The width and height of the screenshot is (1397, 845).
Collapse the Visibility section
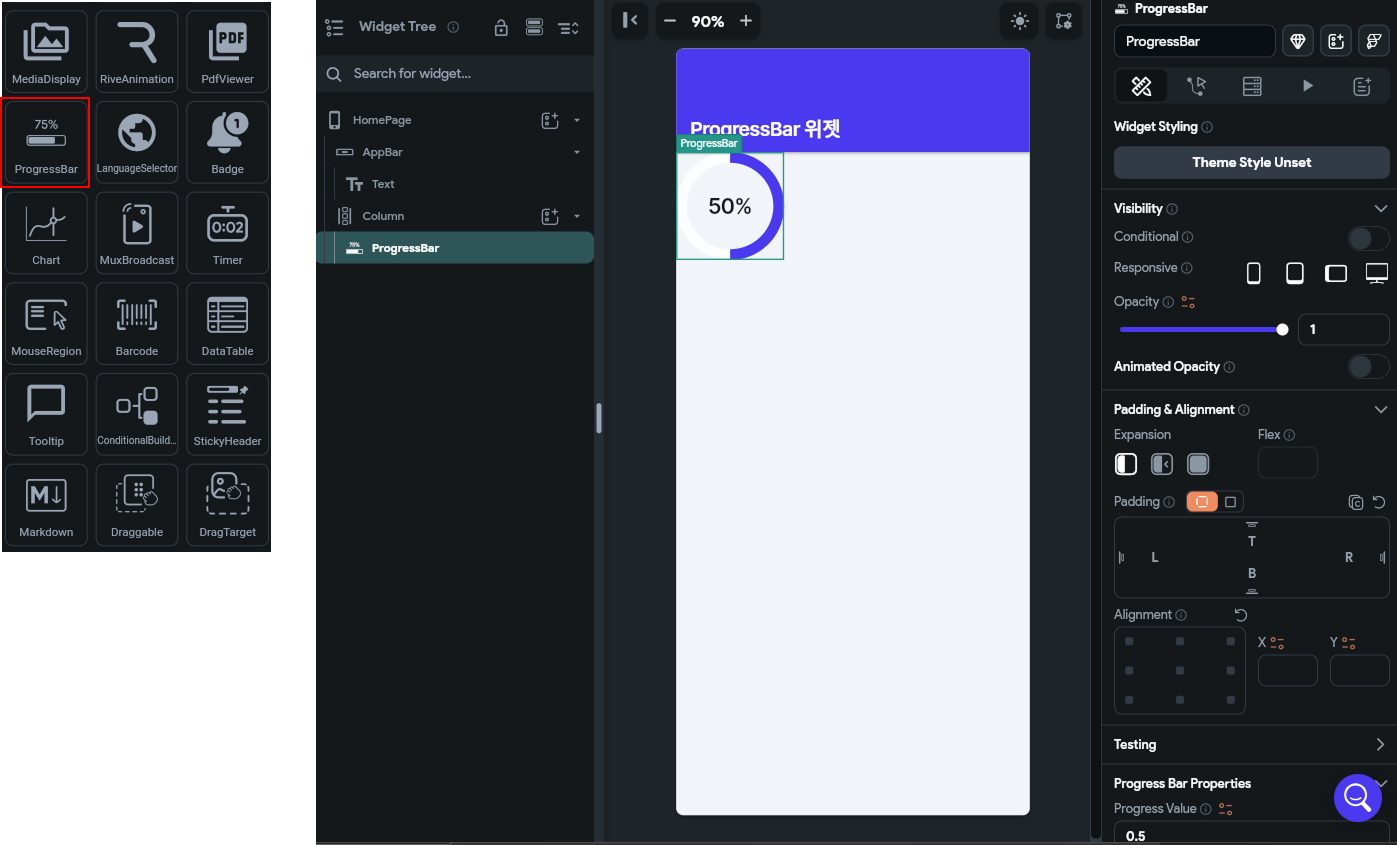click(x=1381, y=209)
